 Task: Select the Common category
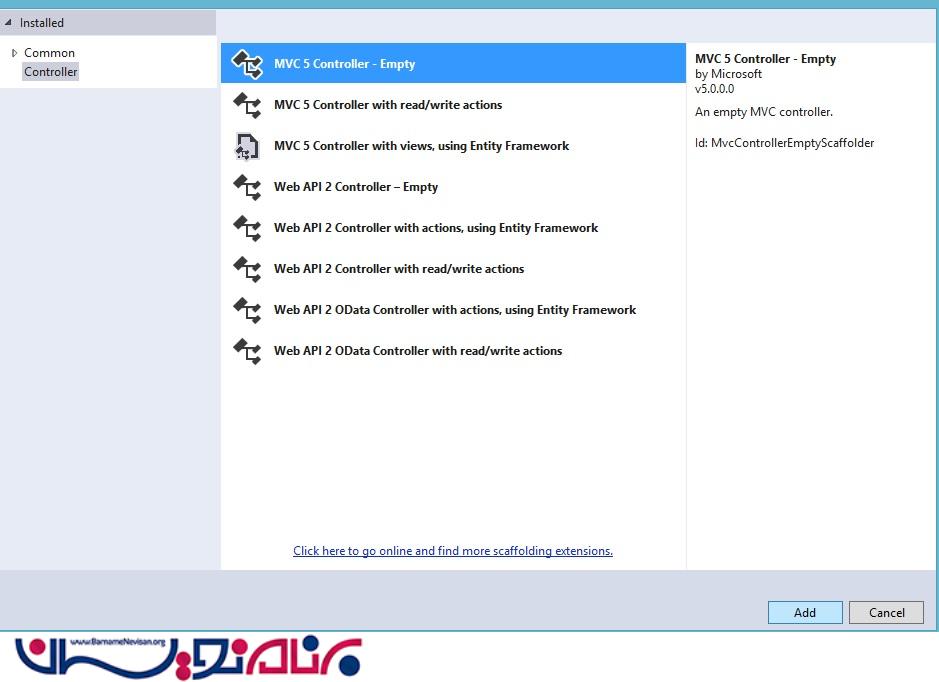[49, 53]
